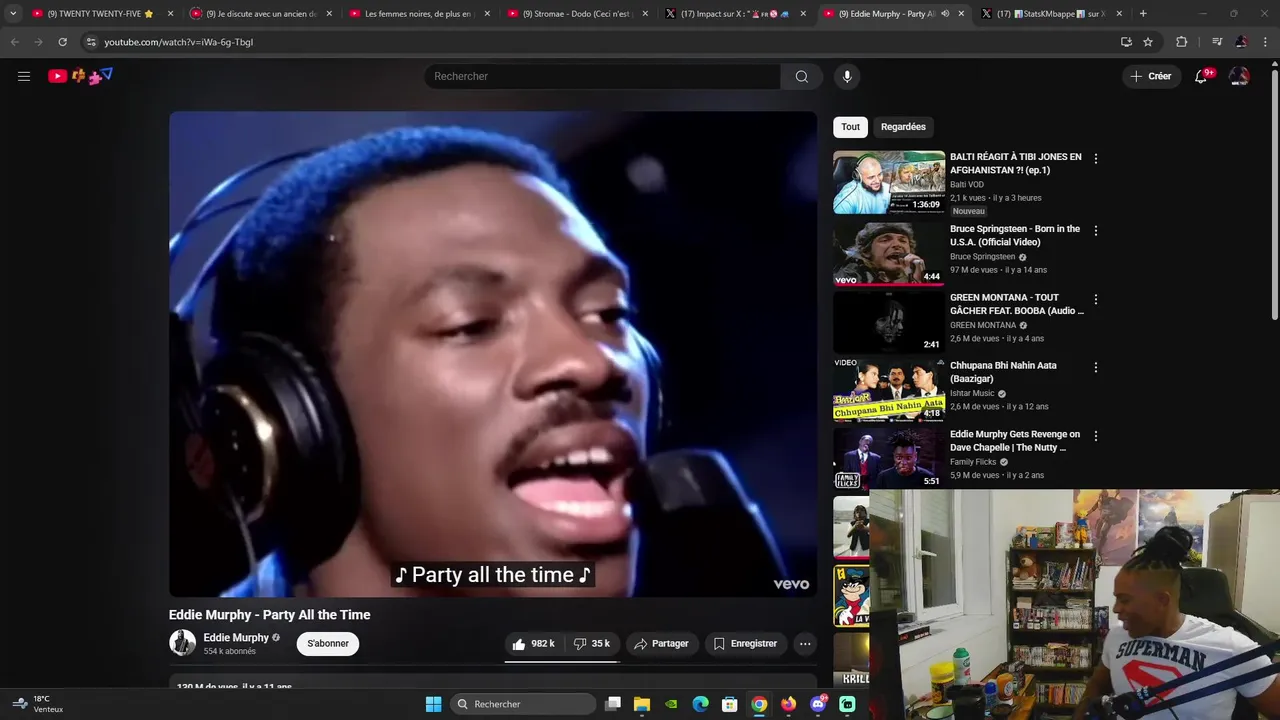This screenshot has height=720, width=1280.
Task: Click the Chrome address bar URL
Action: click(179, 42)
